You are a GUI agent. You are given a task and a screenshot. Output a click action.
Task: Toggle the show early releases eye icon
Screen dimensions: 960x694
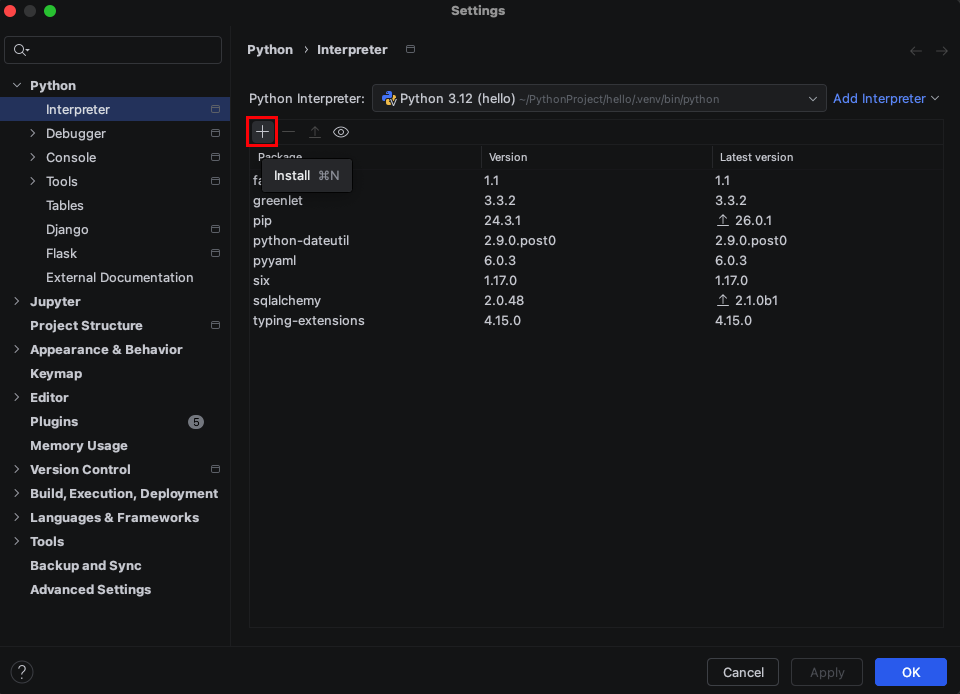click(x=341, y=132)
